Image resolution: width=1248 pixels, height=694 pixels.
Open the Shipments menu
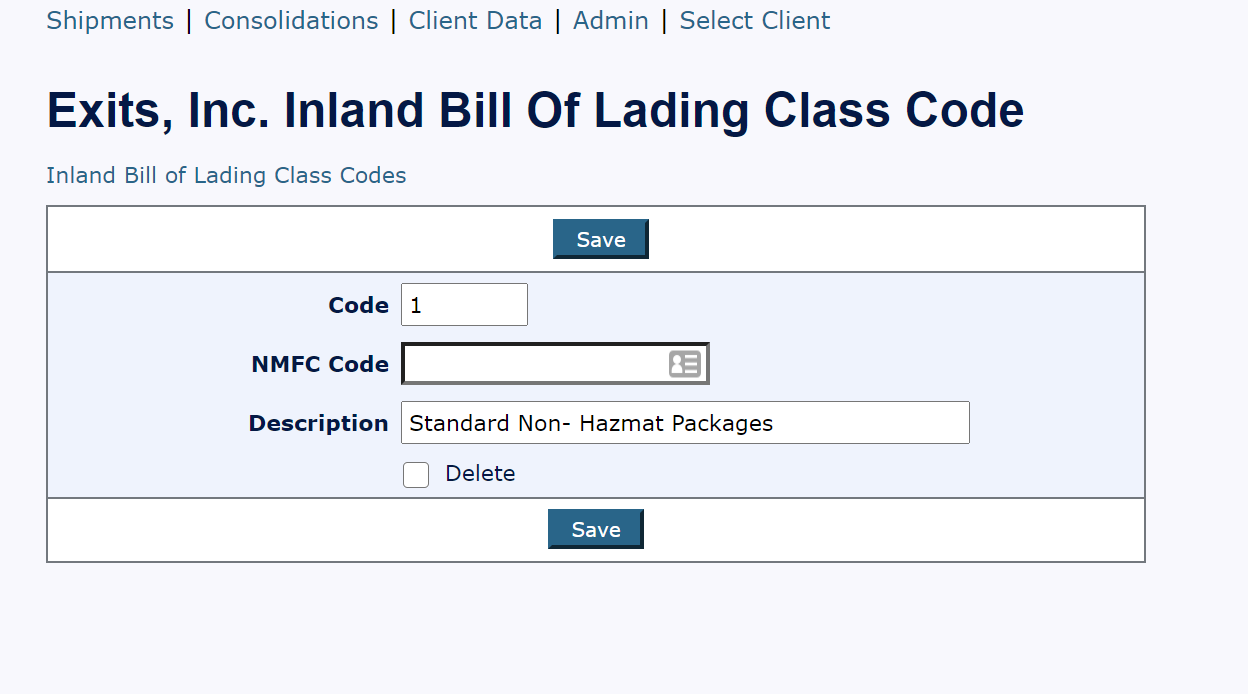110,20
